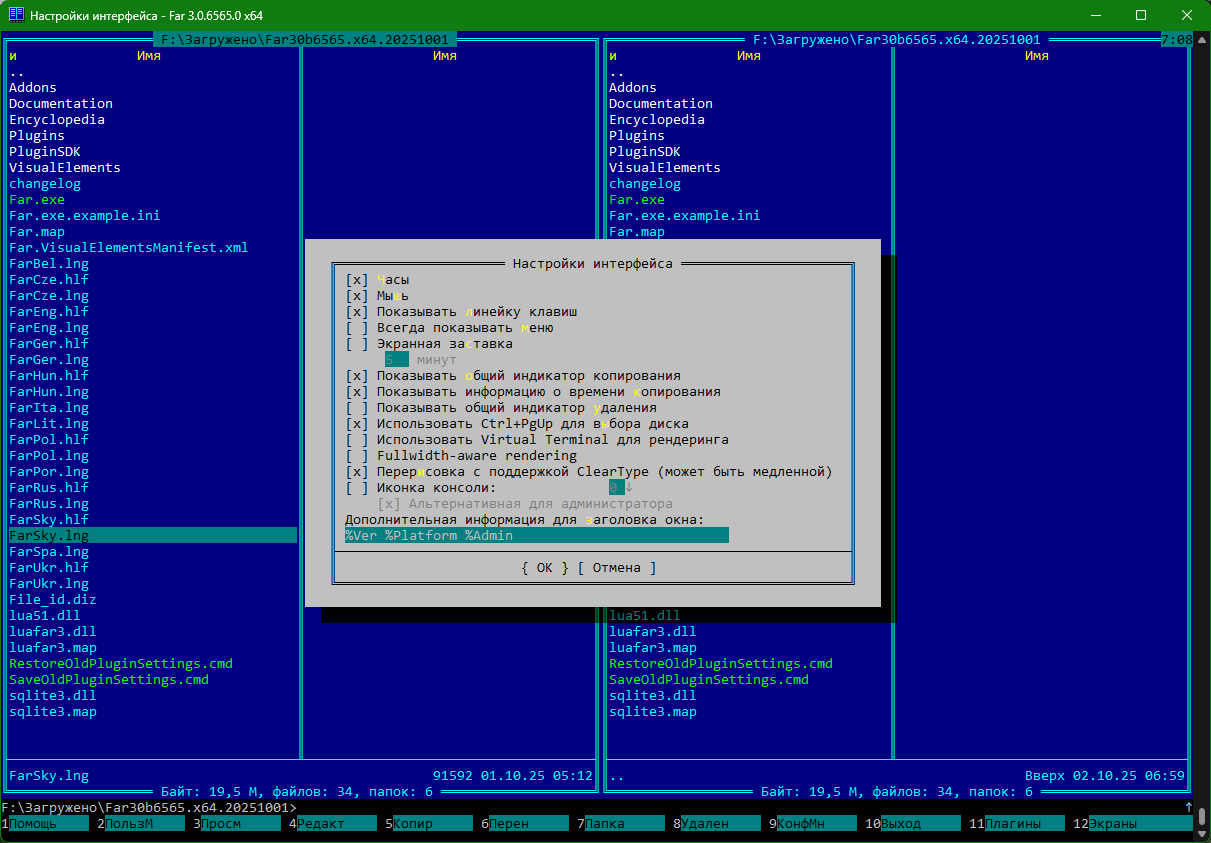Click the command line up arrow
The image size is (1211, 843).
tap(1188, 807)
